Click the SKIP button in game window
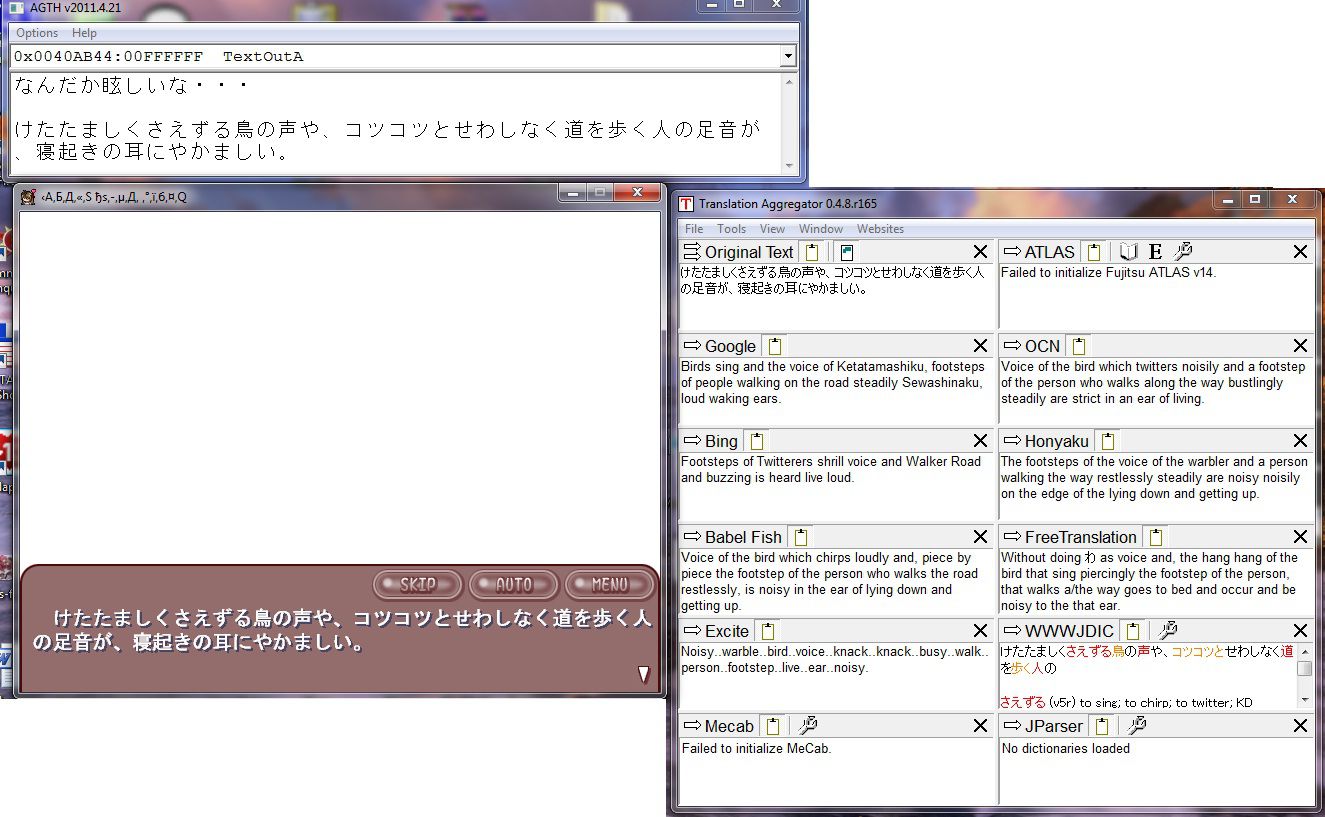The width and height of the screenshot is (1325, 817). point(418,584)
